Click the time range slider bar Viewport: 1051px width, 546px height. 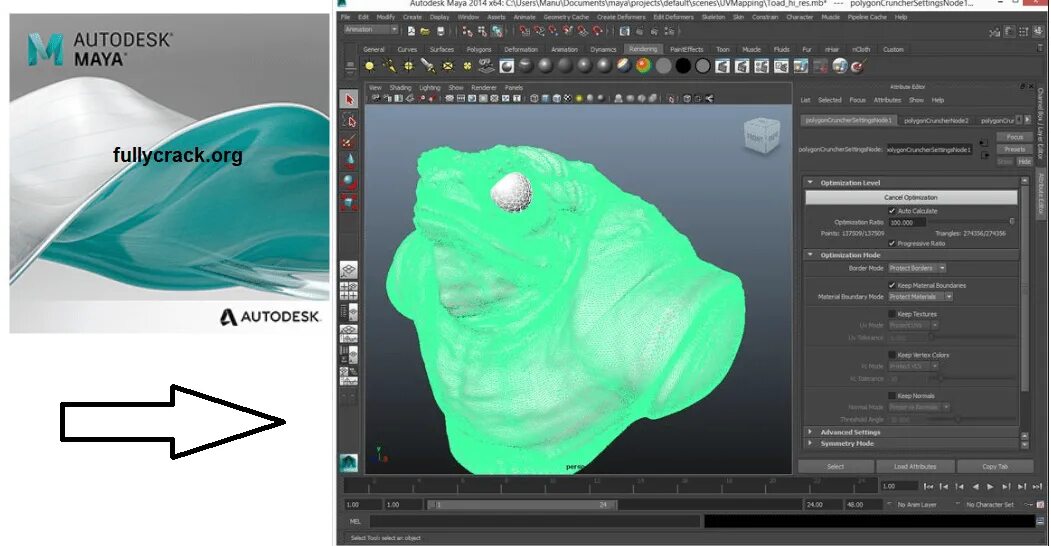click(x=521, y=504)
